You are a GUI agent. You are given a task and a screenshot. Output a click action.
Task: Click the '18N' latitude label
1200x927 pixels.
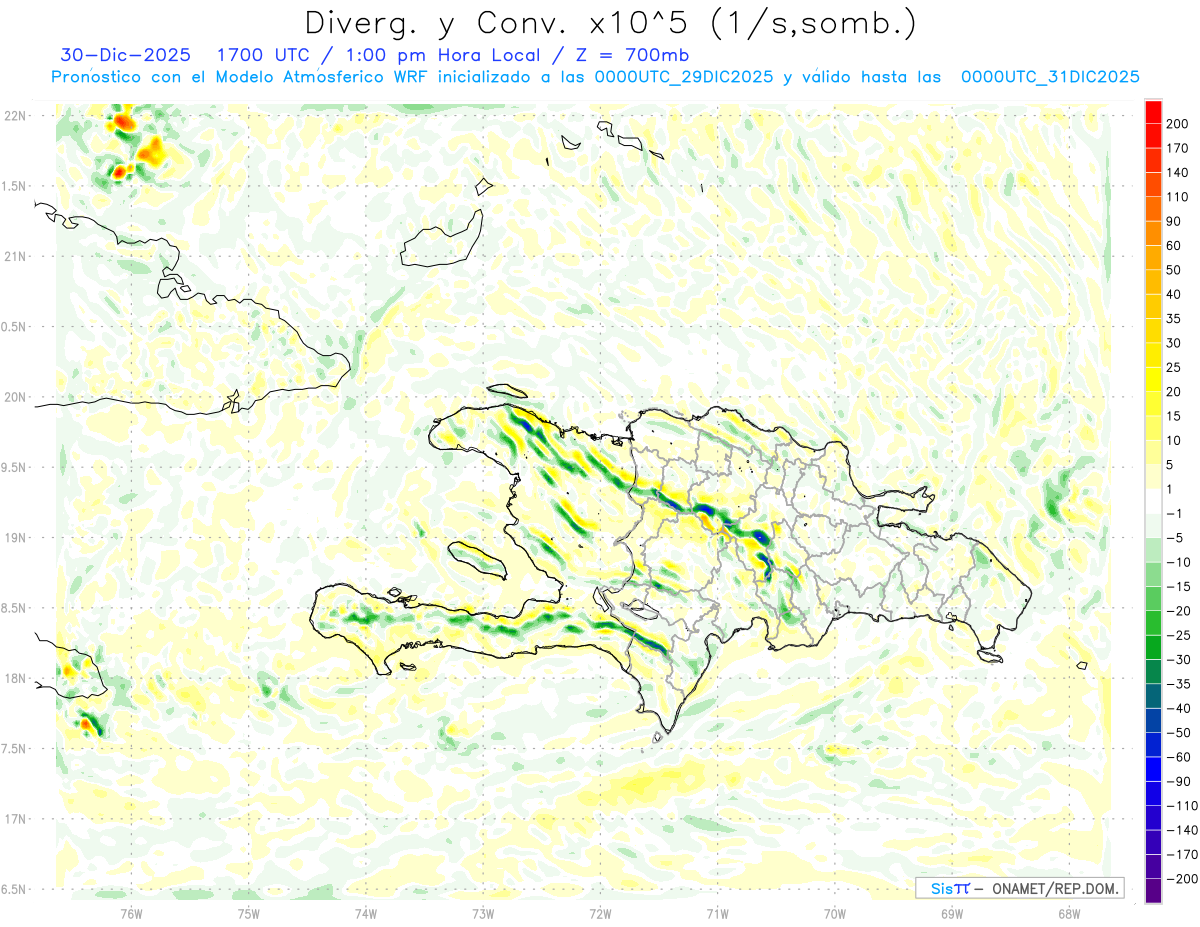click(x=14, y=678)
